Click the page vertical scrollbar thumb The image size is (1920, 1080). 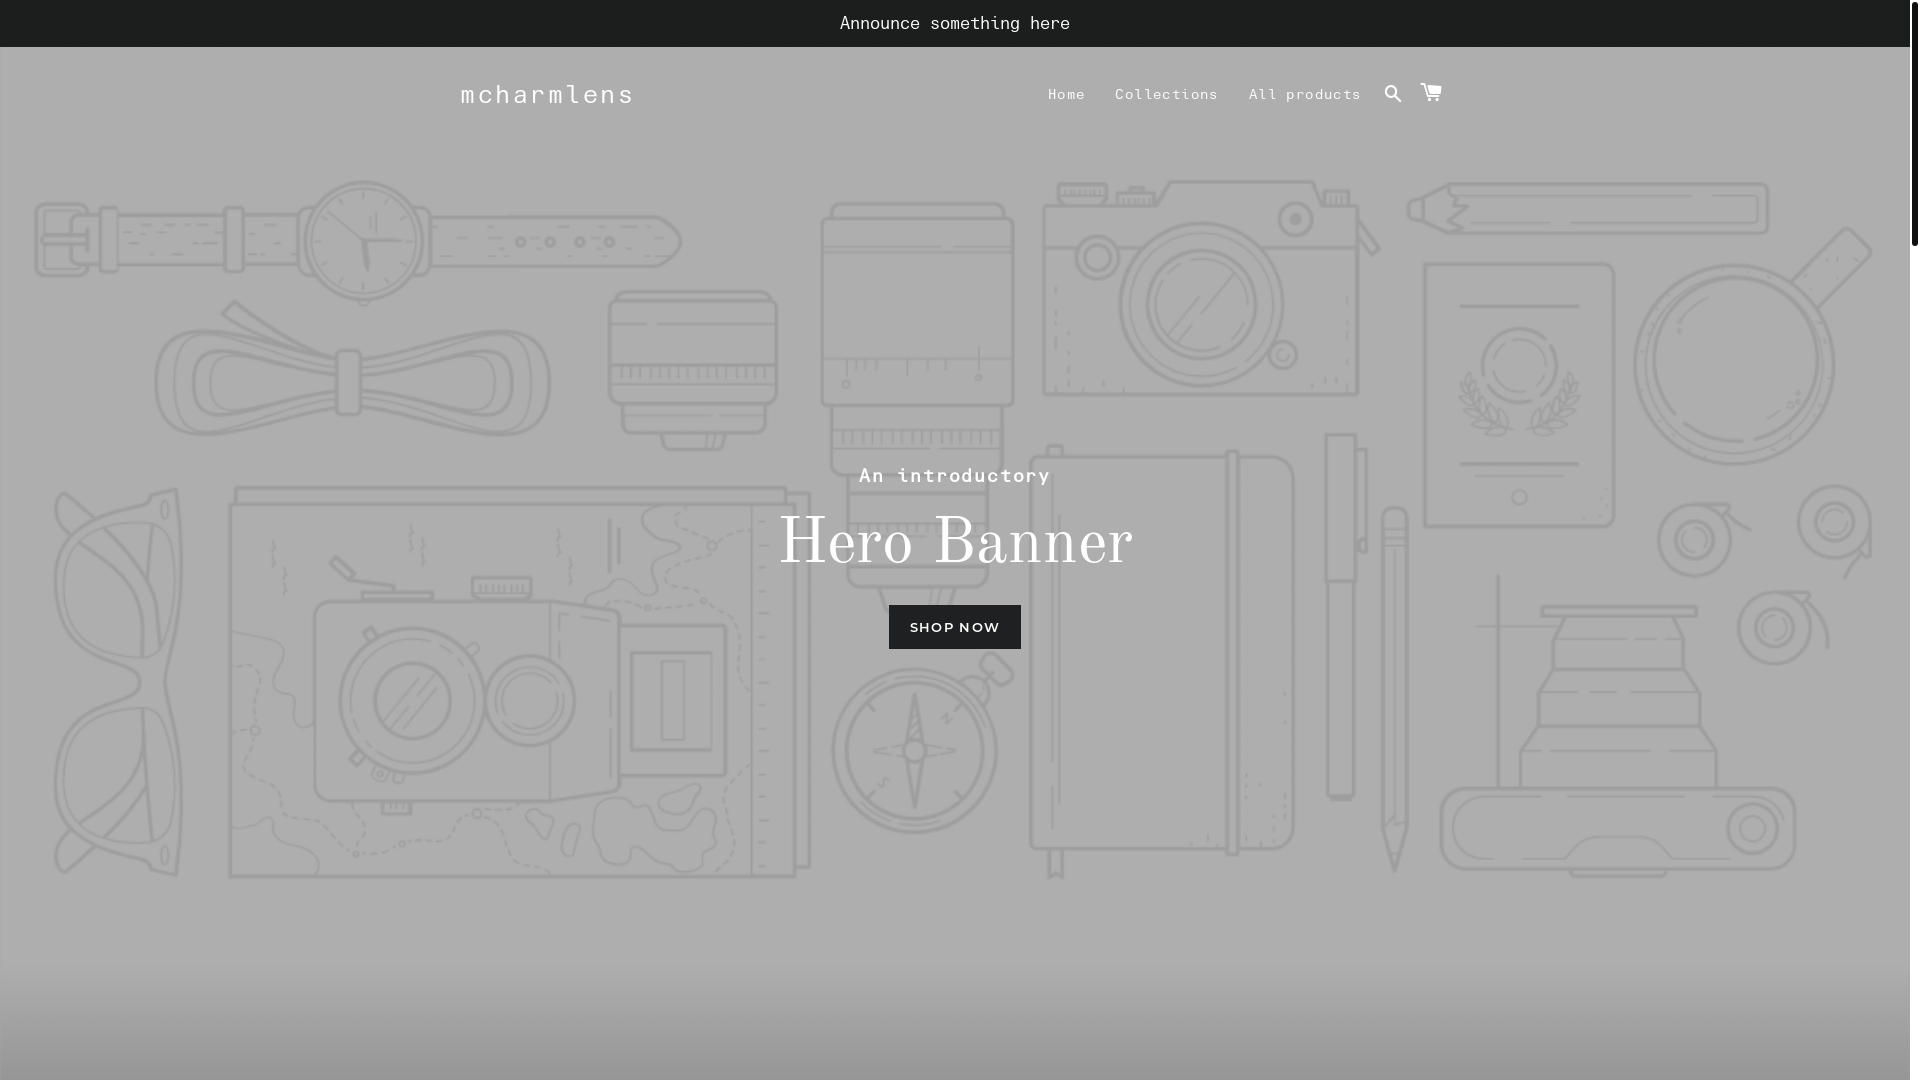click(x=1915, y=123)
